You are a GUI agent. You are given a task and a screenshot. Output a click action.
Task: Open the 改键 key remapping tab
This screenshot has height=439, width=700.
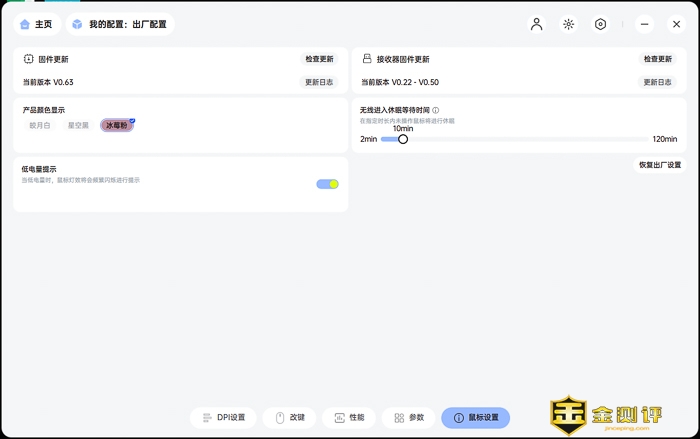[290, 418]
